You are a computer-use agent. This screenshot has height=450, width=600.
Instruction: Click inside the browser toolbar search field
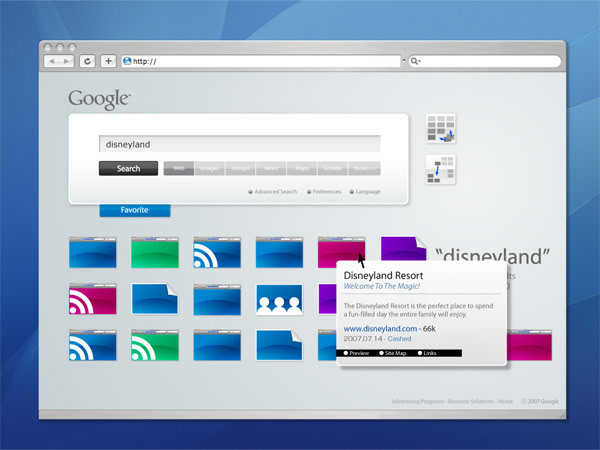[484, 61]
